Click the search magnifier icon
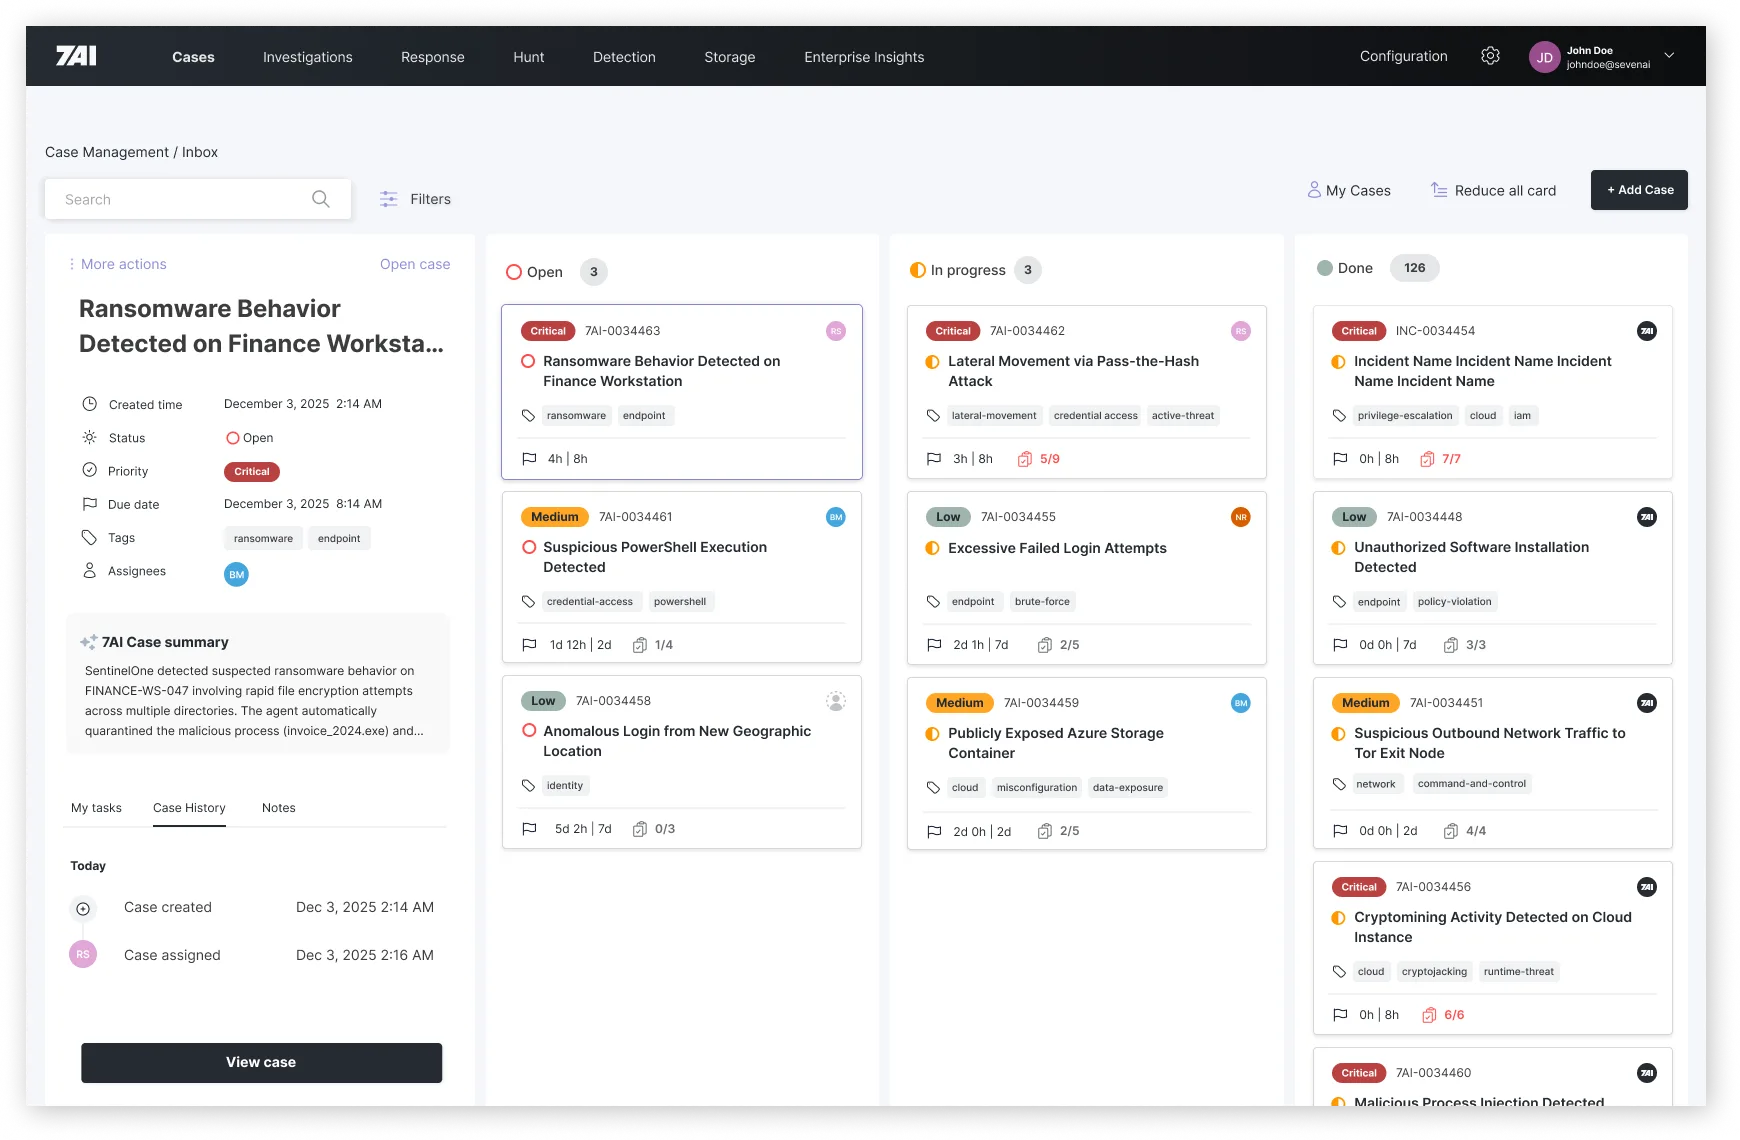This screenshot has height=1140, width=1740. coord(321,199)
